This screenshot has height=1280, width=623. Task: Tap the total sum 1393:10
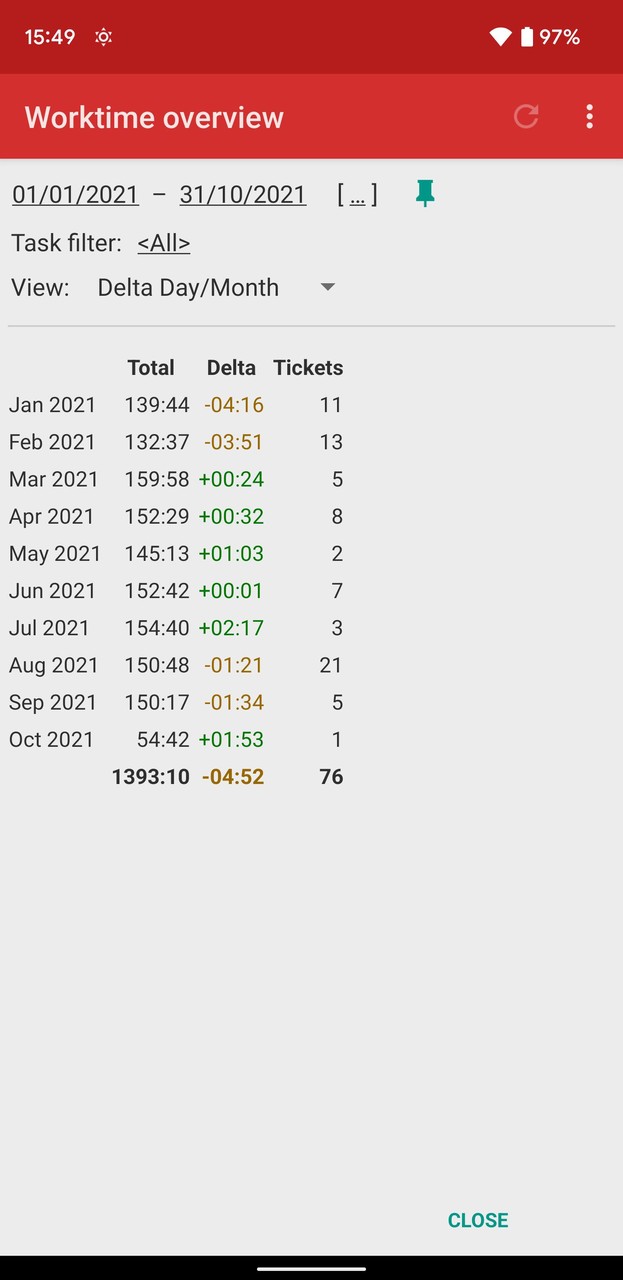coord(151,777)
